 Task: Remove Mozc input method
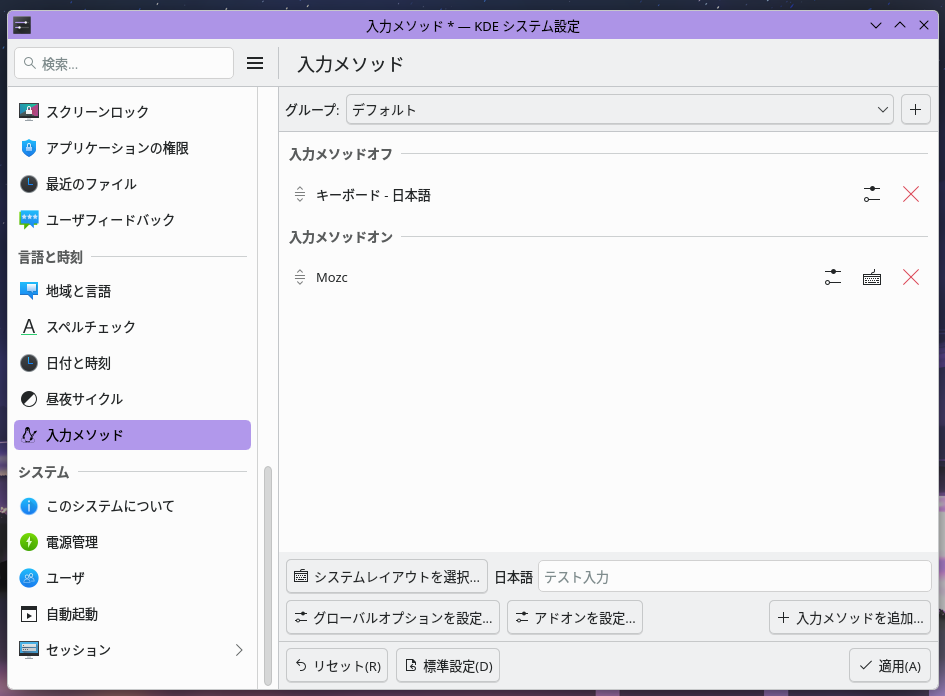pyautogui.click(x=910, y=277)
